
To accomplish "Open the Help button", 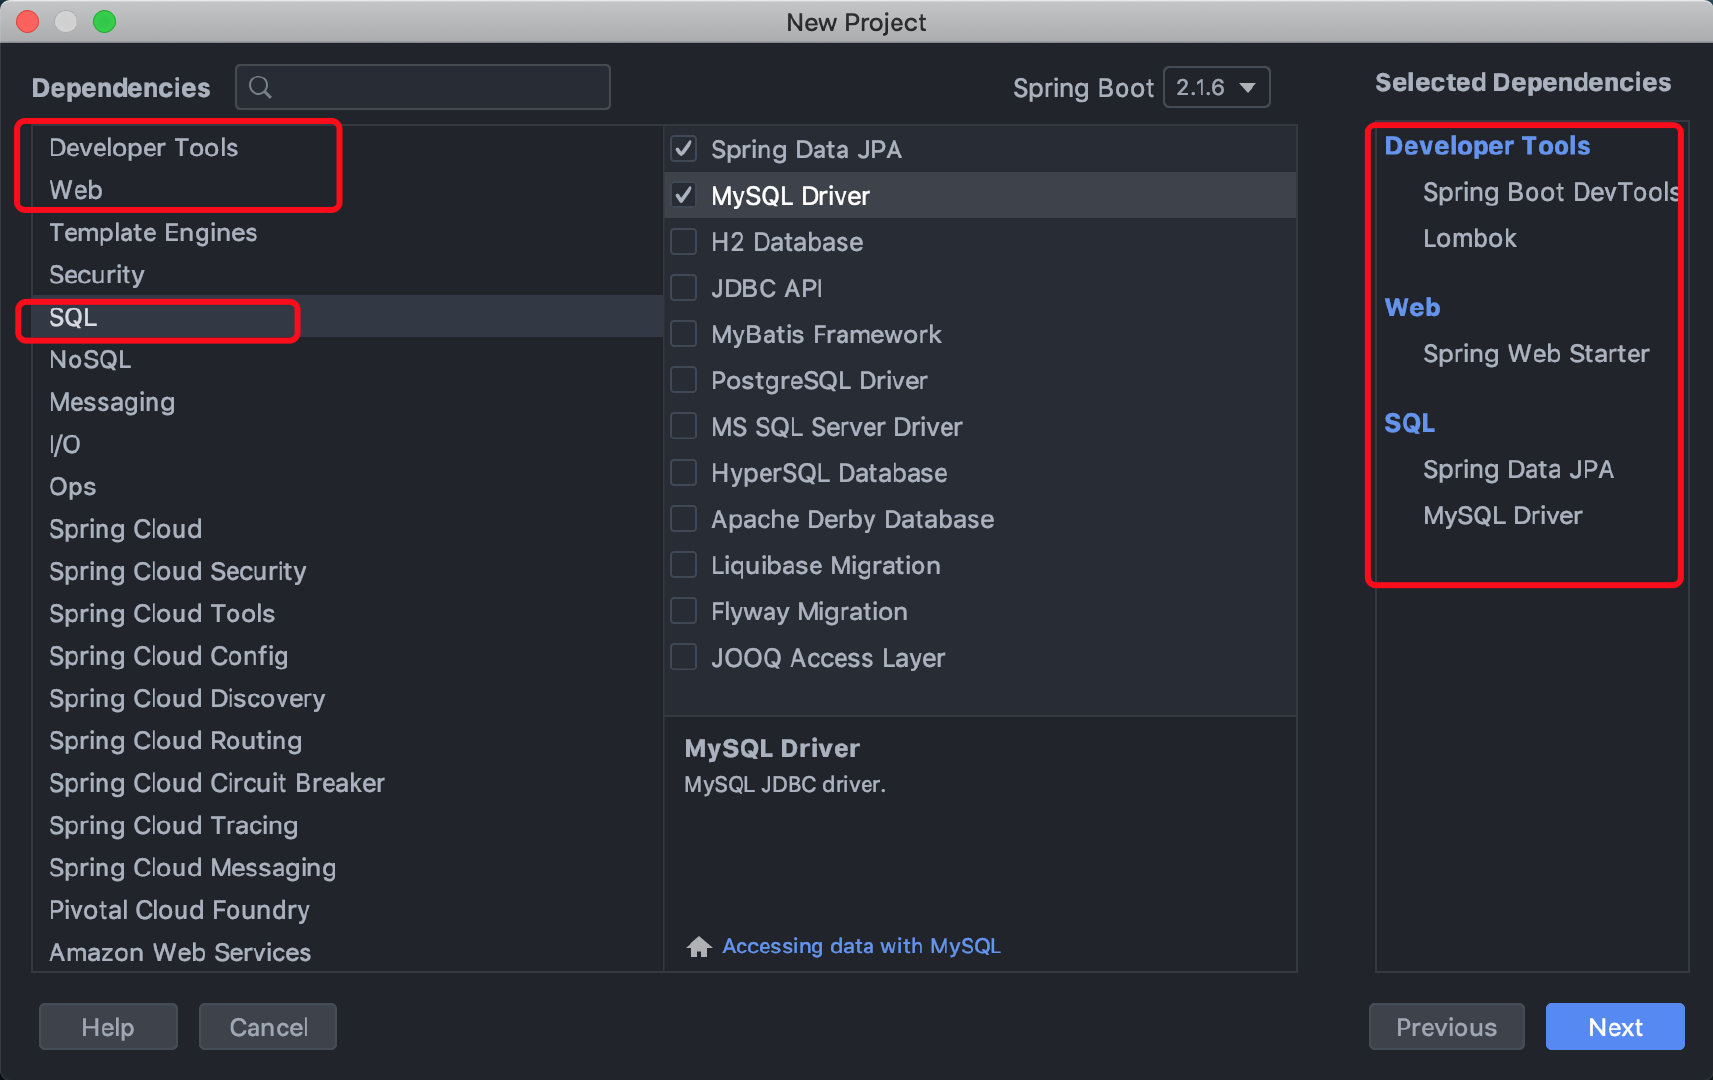I will [108, 1027].
